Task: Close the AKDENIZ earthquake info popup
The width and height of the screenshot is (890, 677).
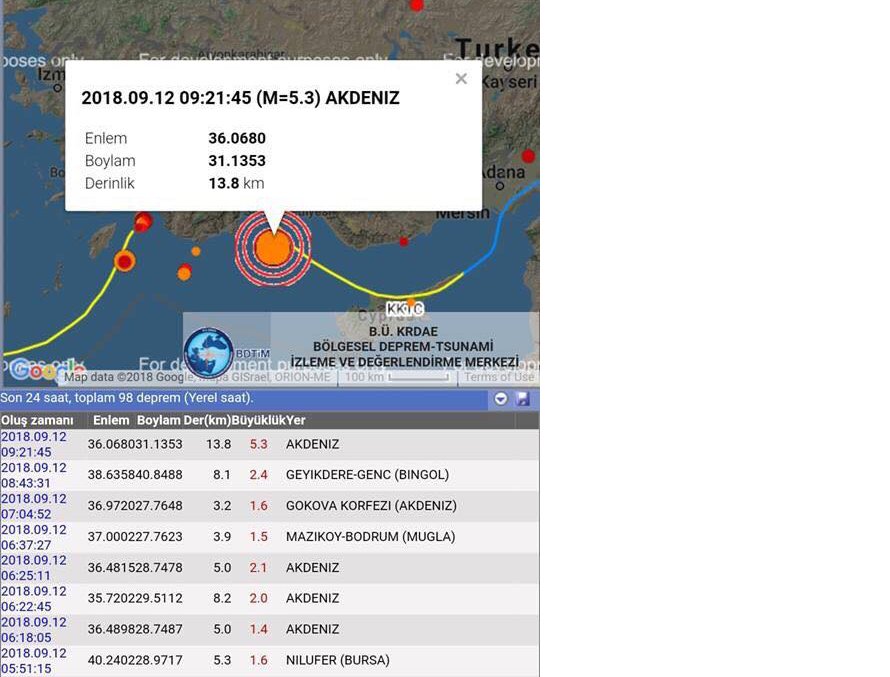Action: [x=461, y=79]
